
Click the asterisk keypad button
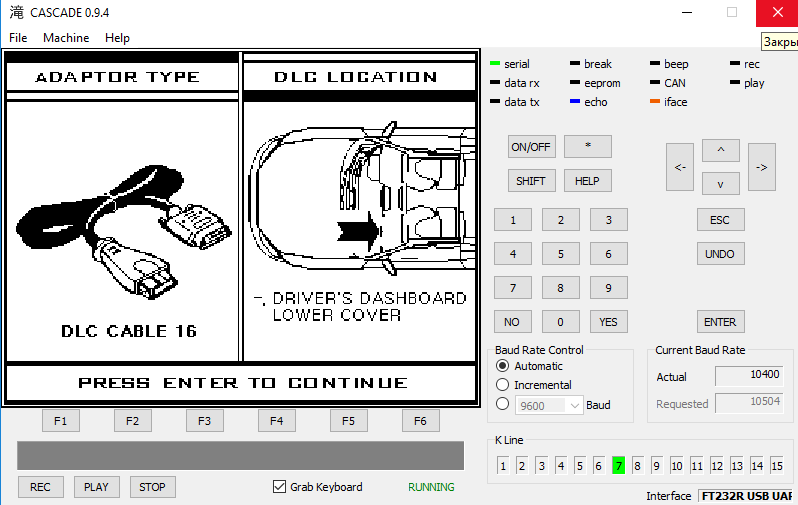point(587,146)
